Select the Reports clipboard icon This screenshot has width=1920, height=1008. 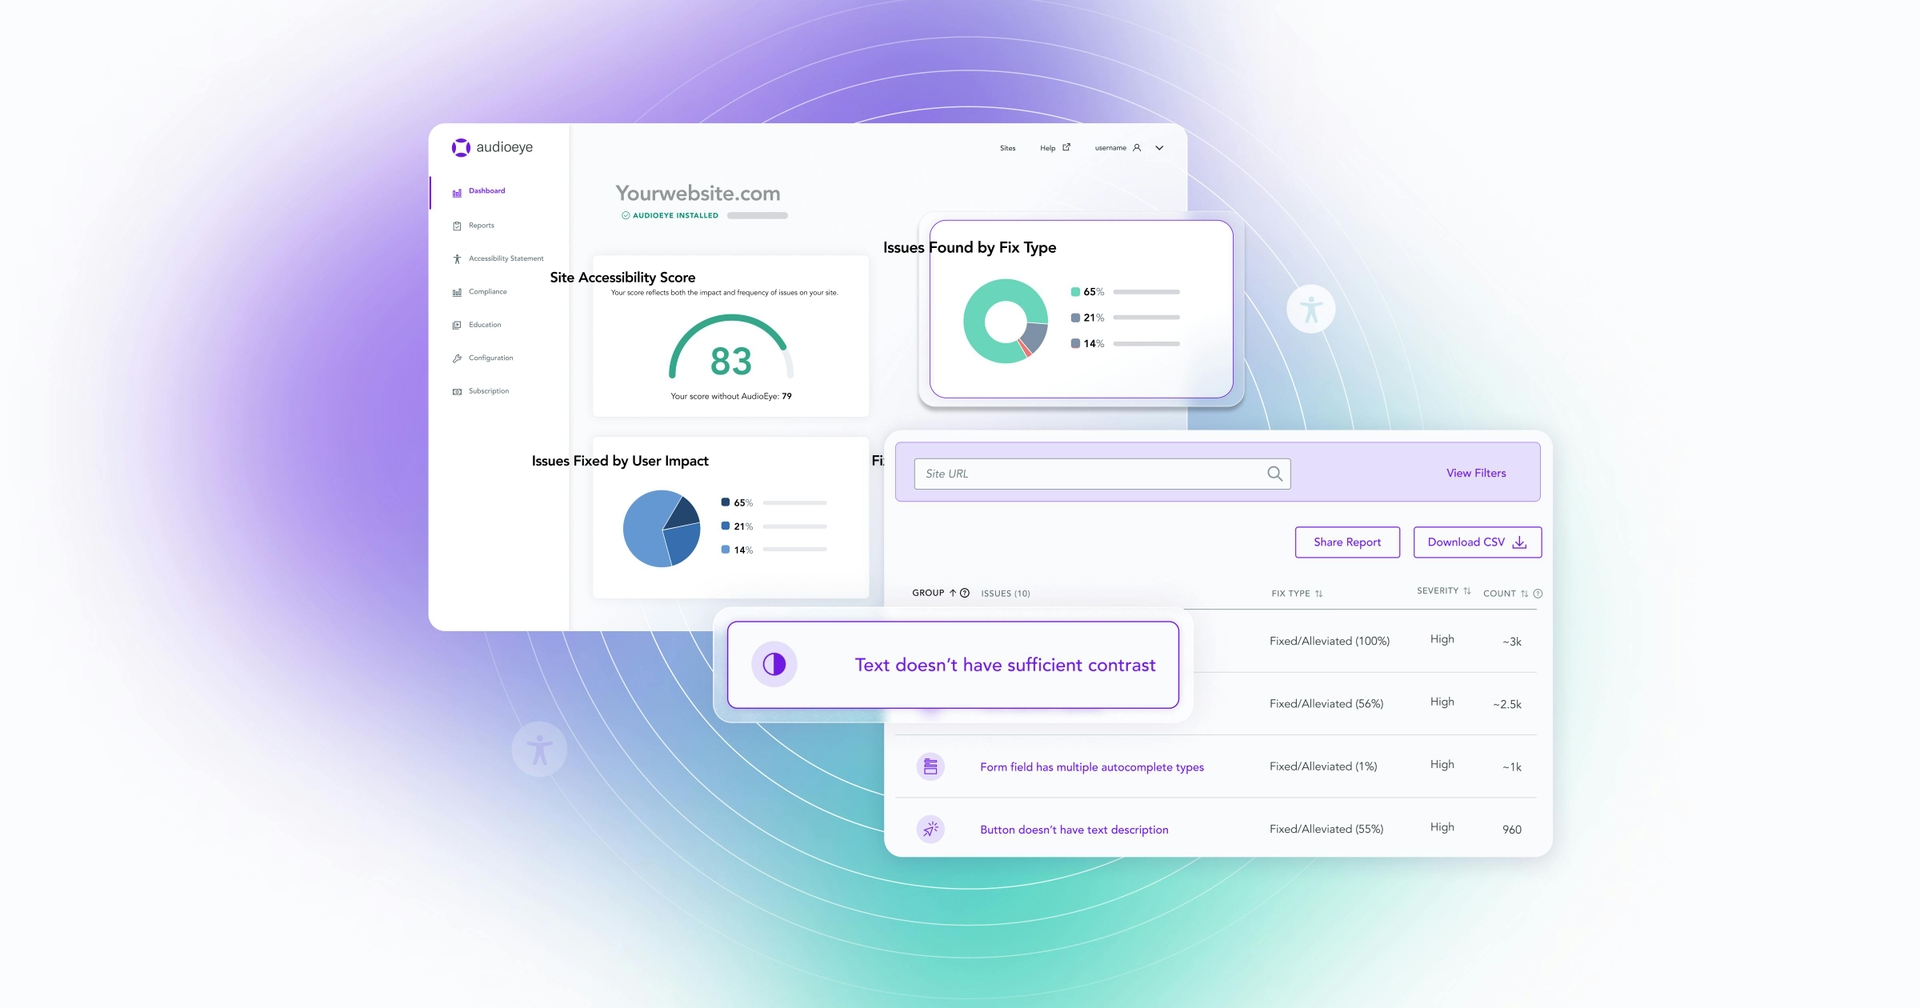(457, 225)
